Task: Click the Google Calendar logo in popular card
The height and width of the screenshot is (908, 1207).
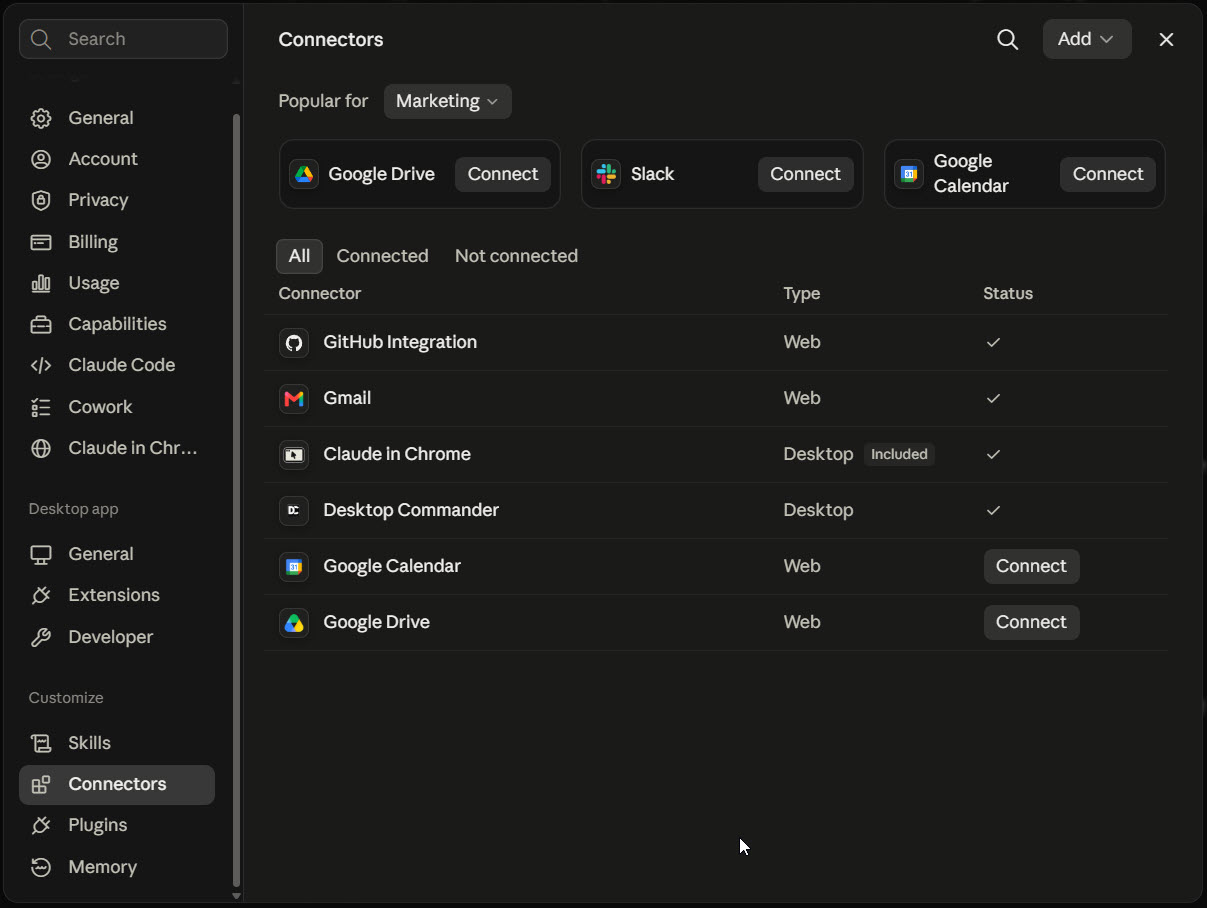Action: click(909, 174)
